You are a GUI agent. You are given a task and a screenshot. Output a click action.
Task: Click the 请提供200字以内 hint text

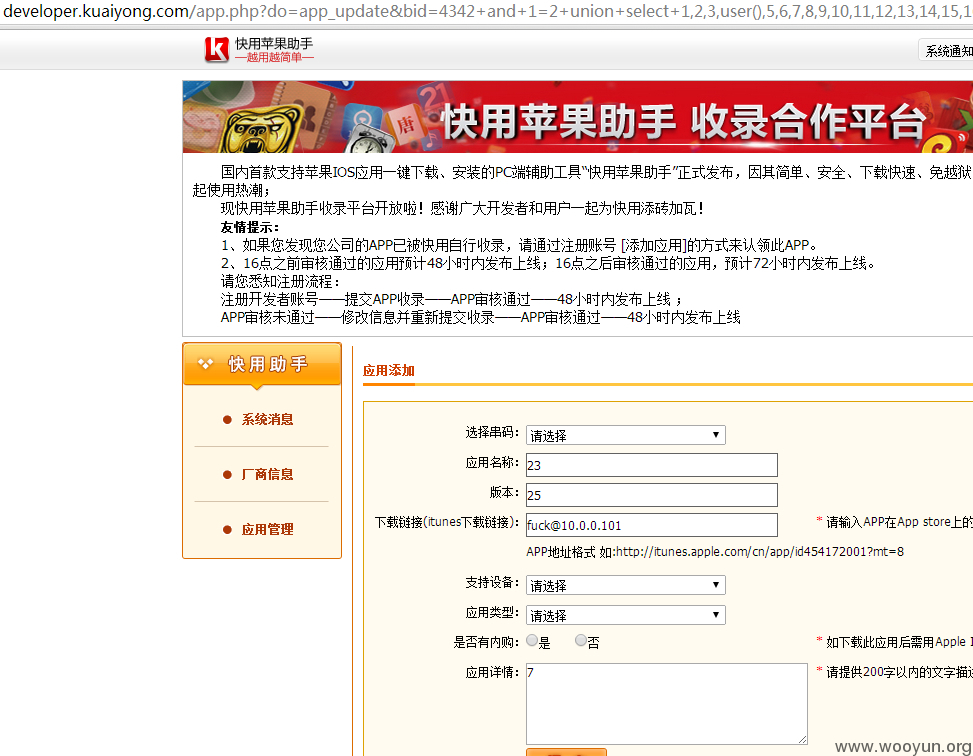click(899, 672)
